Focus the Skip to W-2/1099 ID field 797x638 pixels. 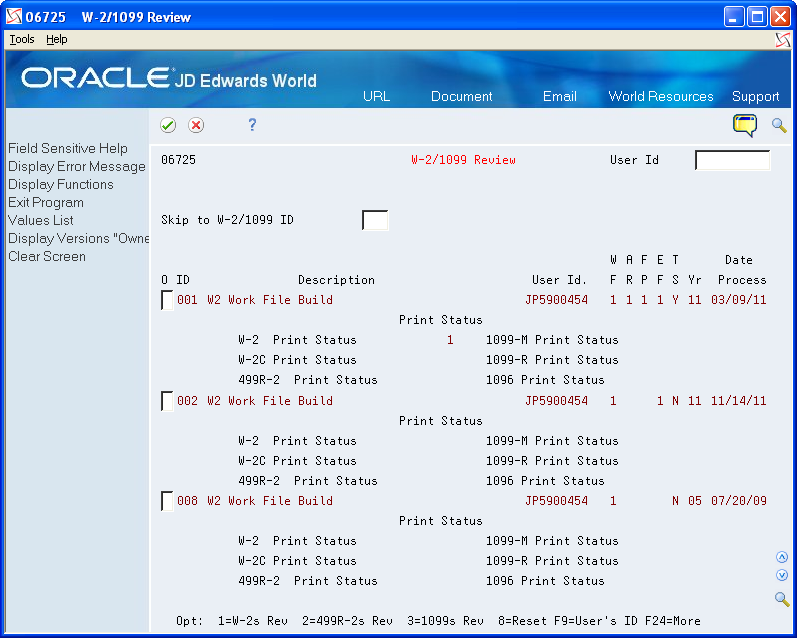tap(375, 220)
